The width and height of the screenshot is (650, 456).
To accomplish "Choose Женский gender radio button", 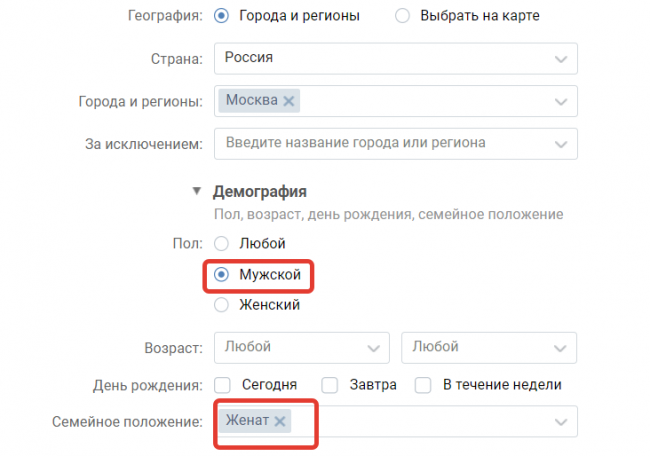I will [222, 305].
